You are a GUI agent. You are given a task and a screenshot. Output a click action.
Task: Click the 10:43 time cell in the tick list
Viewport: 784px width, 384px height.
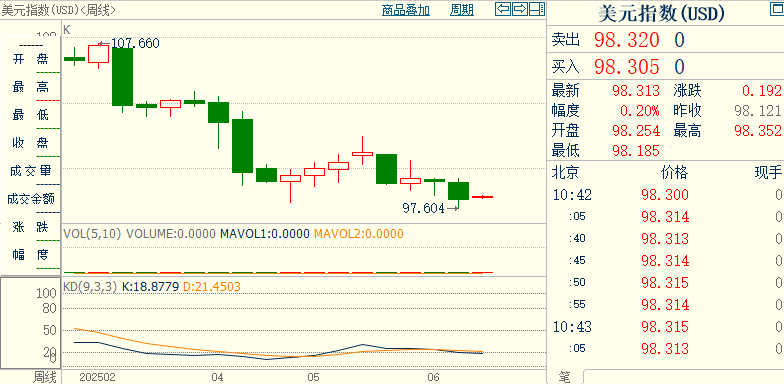click(x=572, y=327)
